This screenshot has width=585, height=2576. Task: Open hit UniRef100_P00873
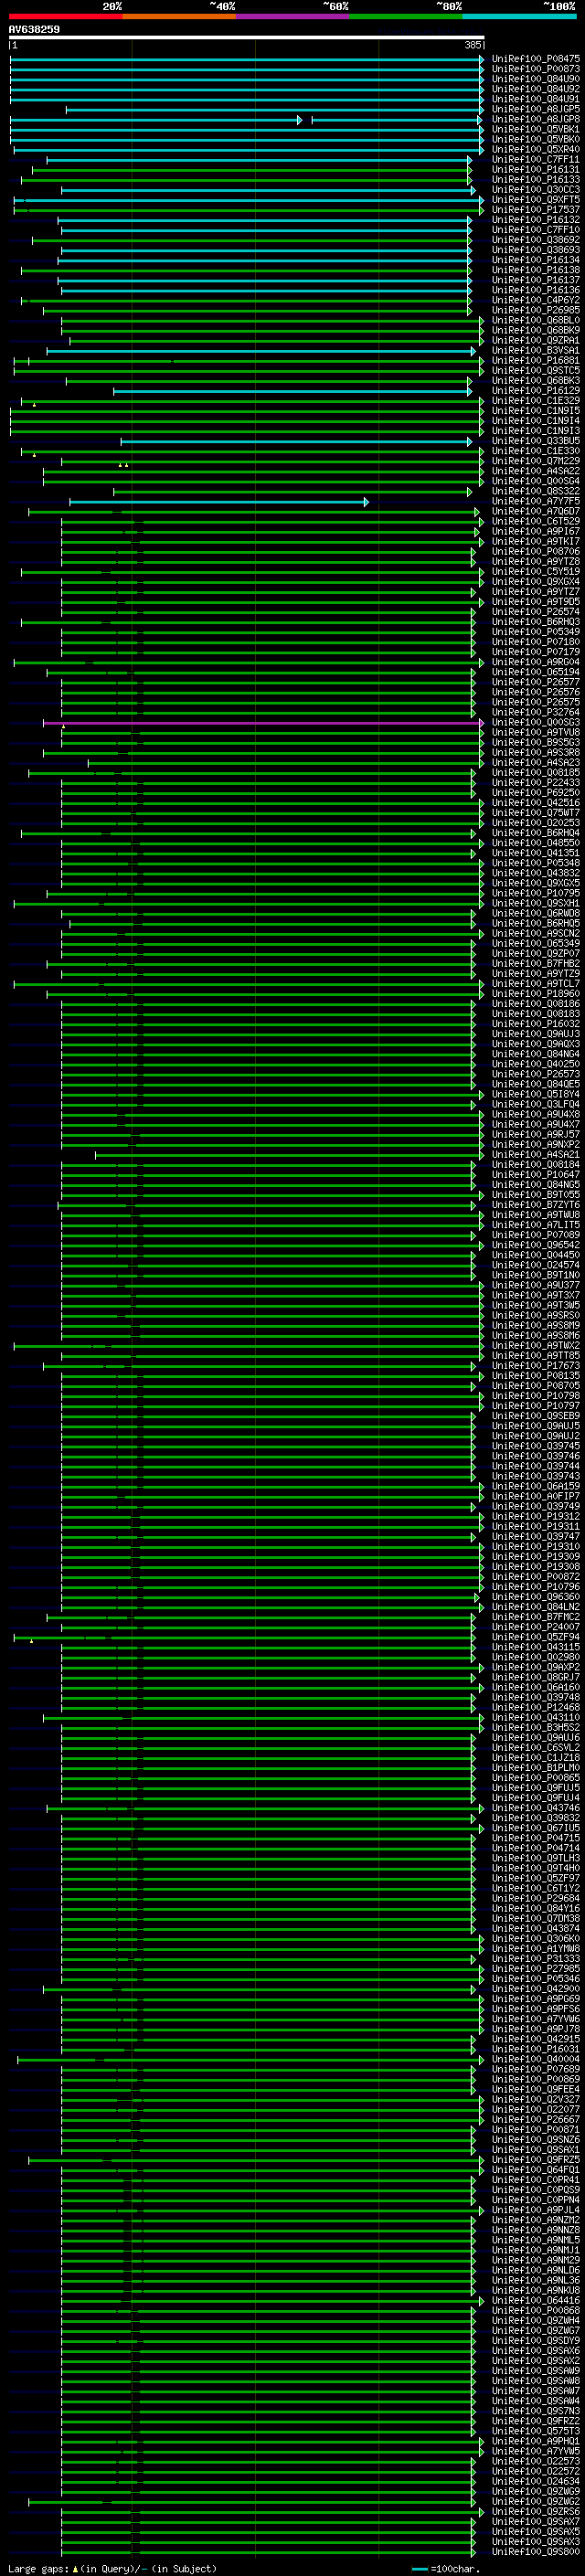click(535, 69)
